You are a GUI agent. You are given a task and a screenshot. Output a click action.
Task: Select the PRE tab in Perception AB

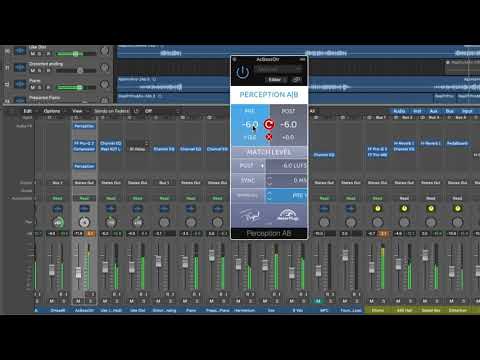click(x=250, y=111)
